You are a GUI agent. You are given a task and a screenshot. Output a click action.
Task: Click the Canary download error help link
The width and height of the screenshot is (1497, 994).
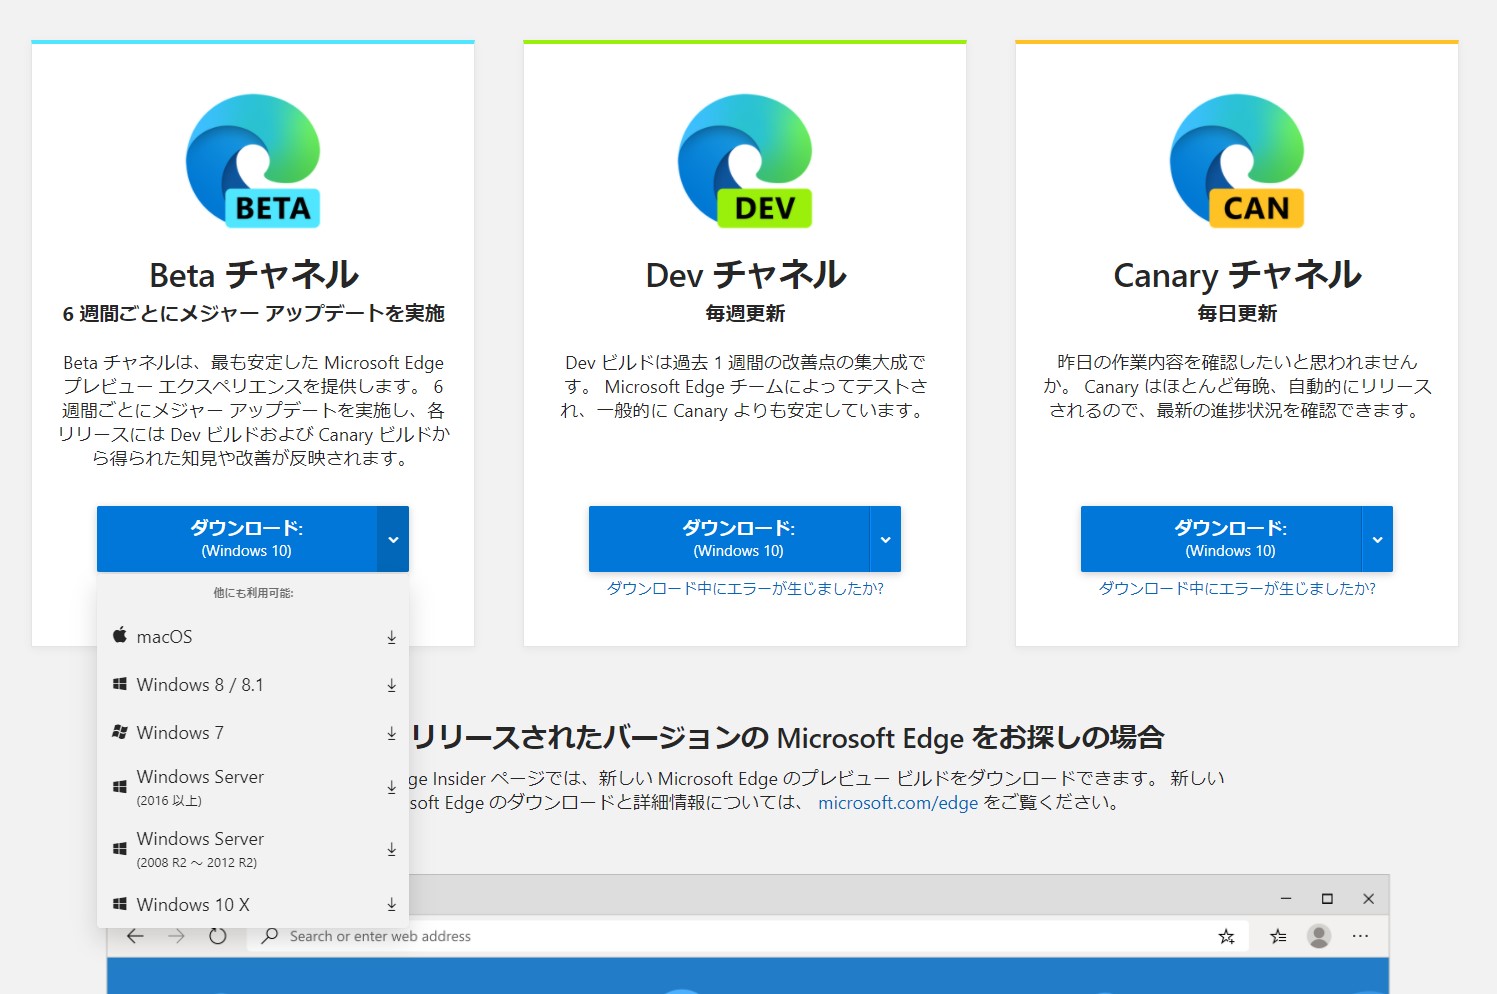(x=1237, y=589)
